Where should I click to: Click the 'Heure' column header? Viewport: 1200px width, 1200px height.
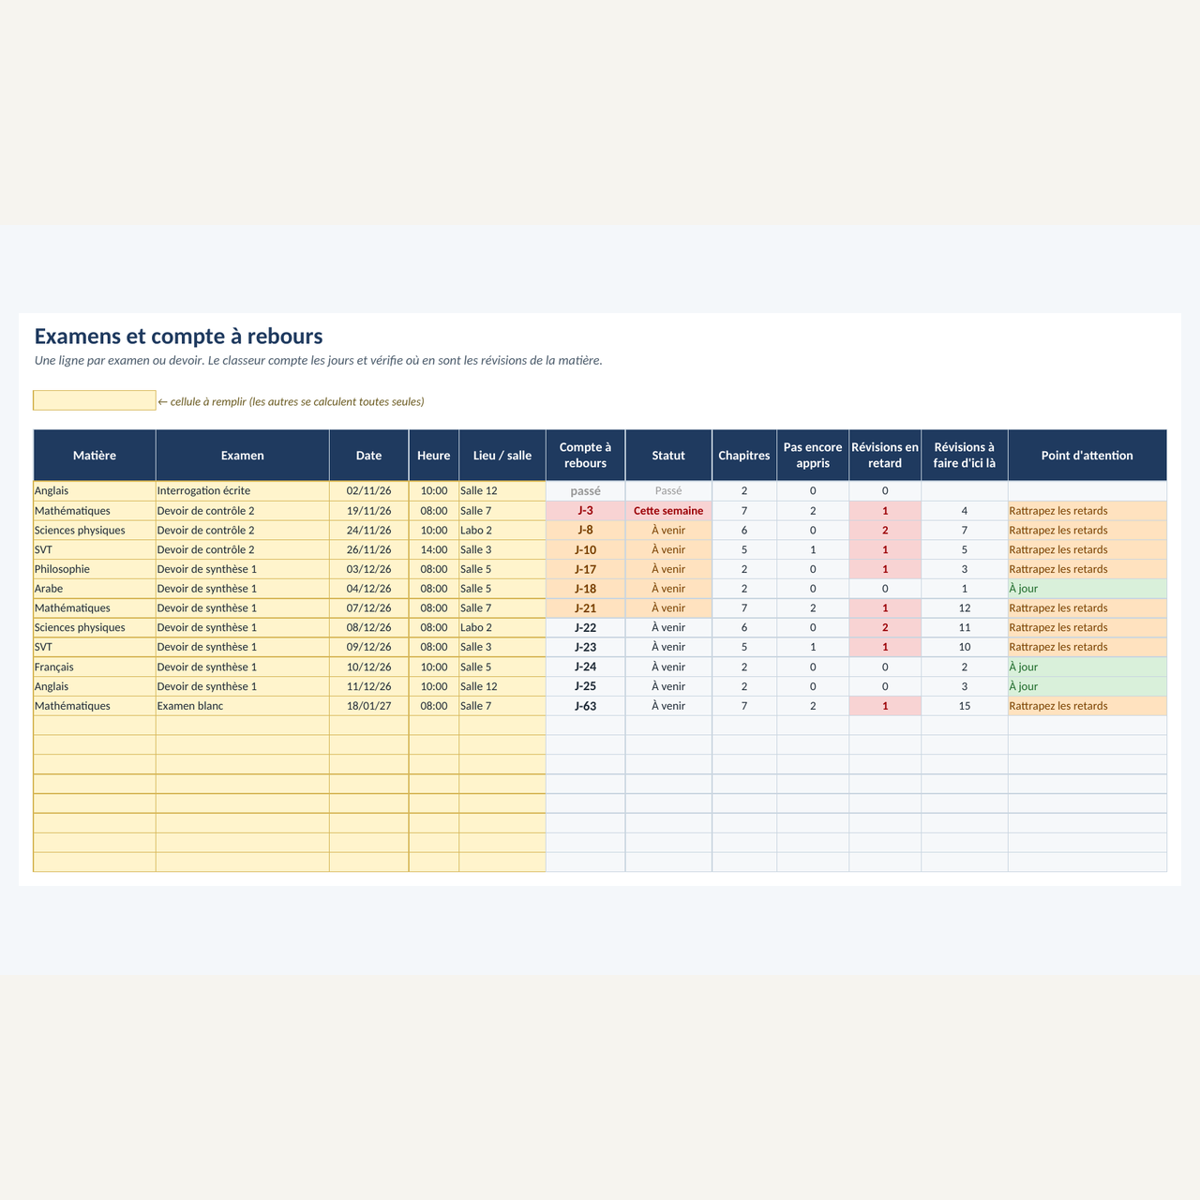434,455
